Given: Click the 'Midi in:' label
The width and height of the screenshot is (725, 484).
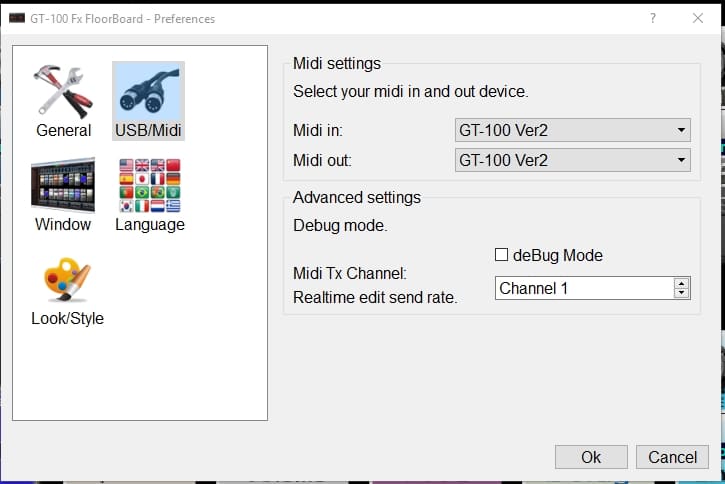Looking at the screenshot, I should (318, 130).
